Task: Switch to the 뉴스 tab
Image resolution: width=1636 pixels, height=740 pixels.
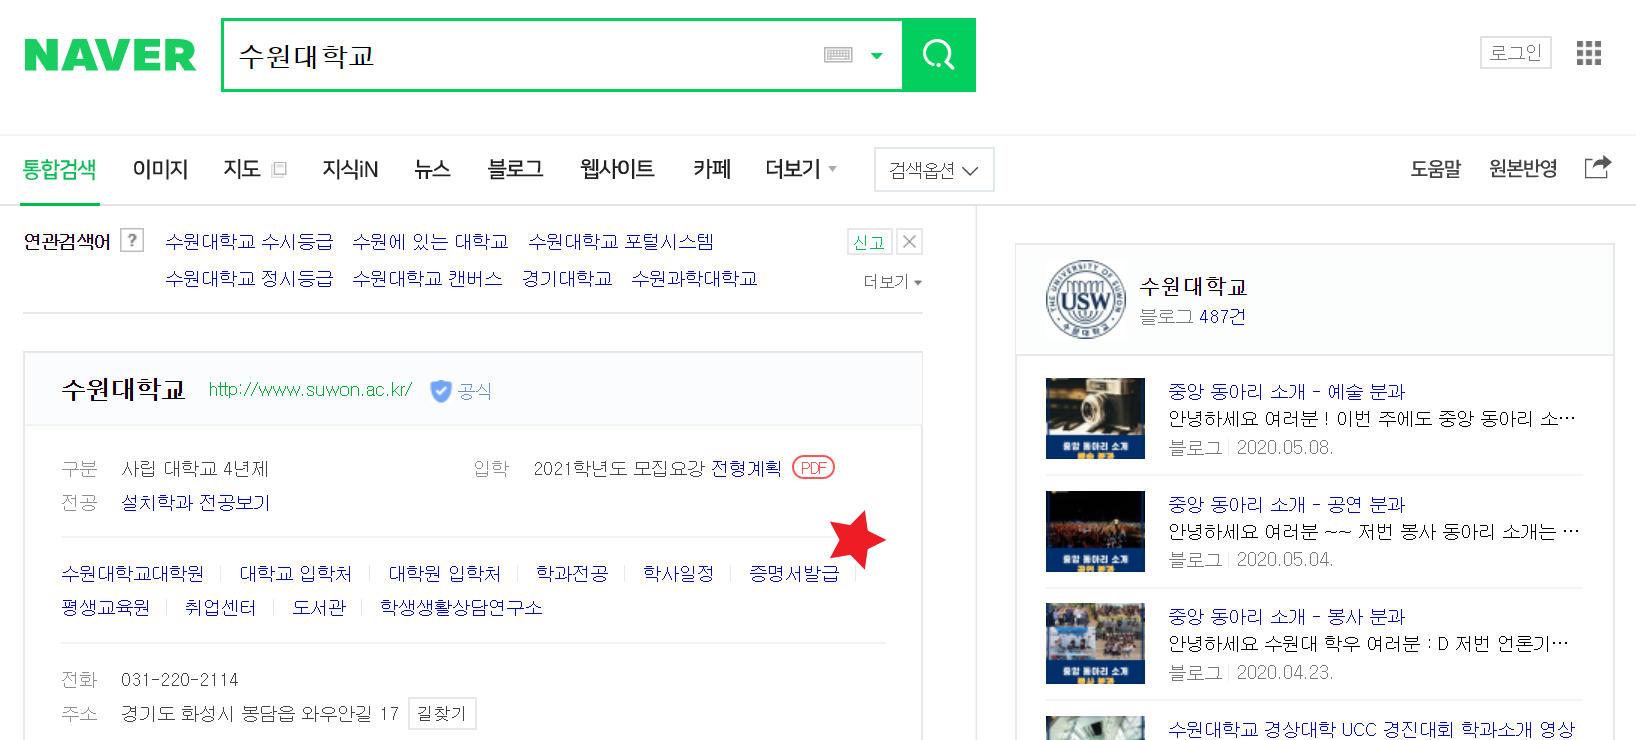Action: 432,169
